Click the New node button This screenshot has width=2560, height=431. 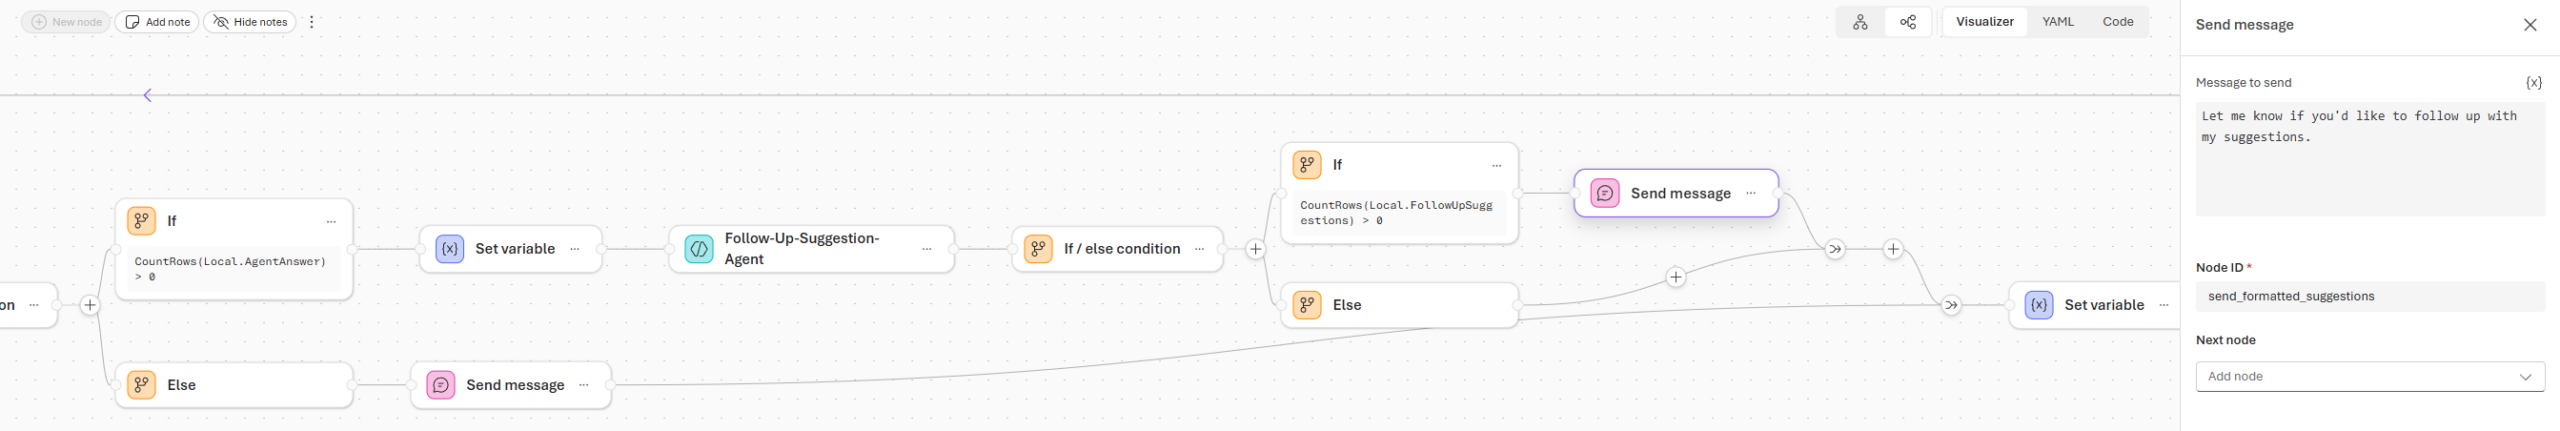67,22
